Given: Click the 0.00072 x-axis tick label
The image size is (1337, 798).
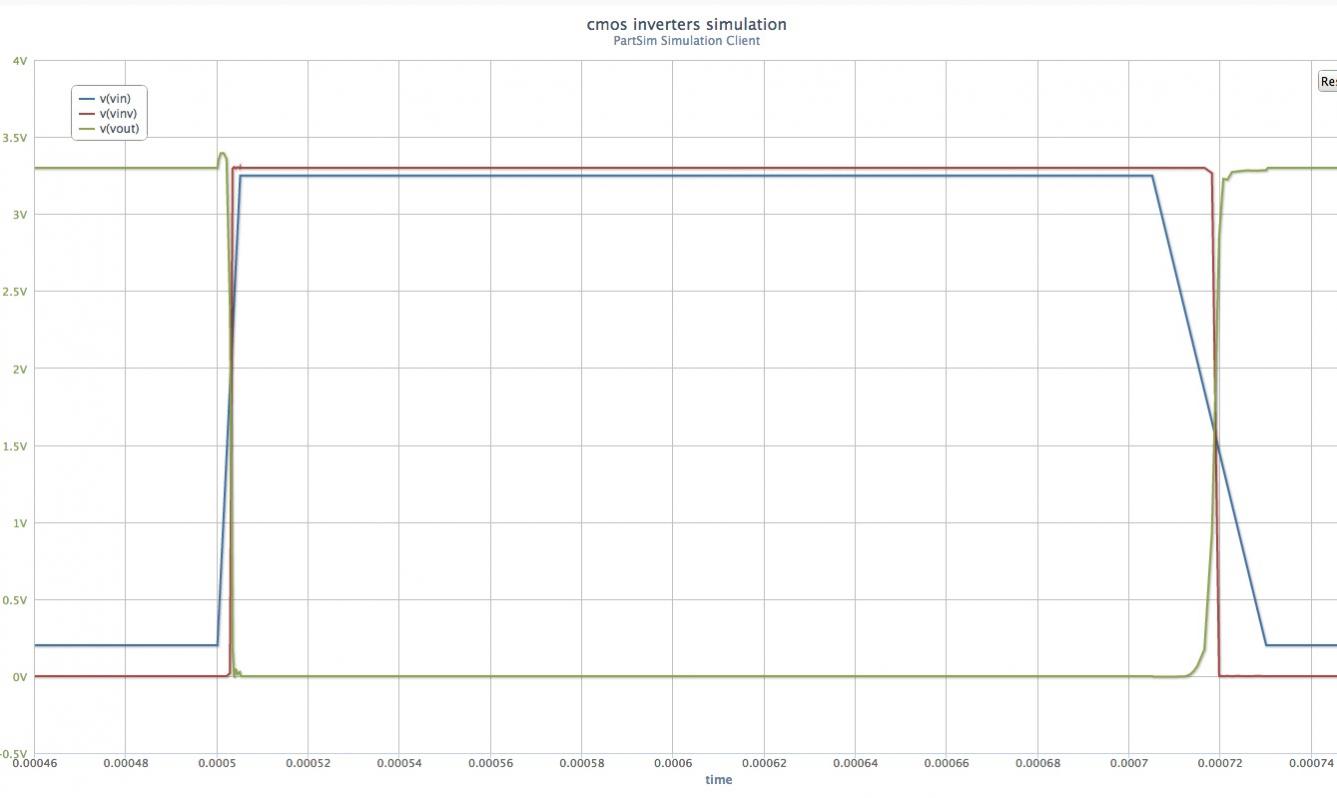Looking at the screenshot, I should click(x=1220, y=764).
